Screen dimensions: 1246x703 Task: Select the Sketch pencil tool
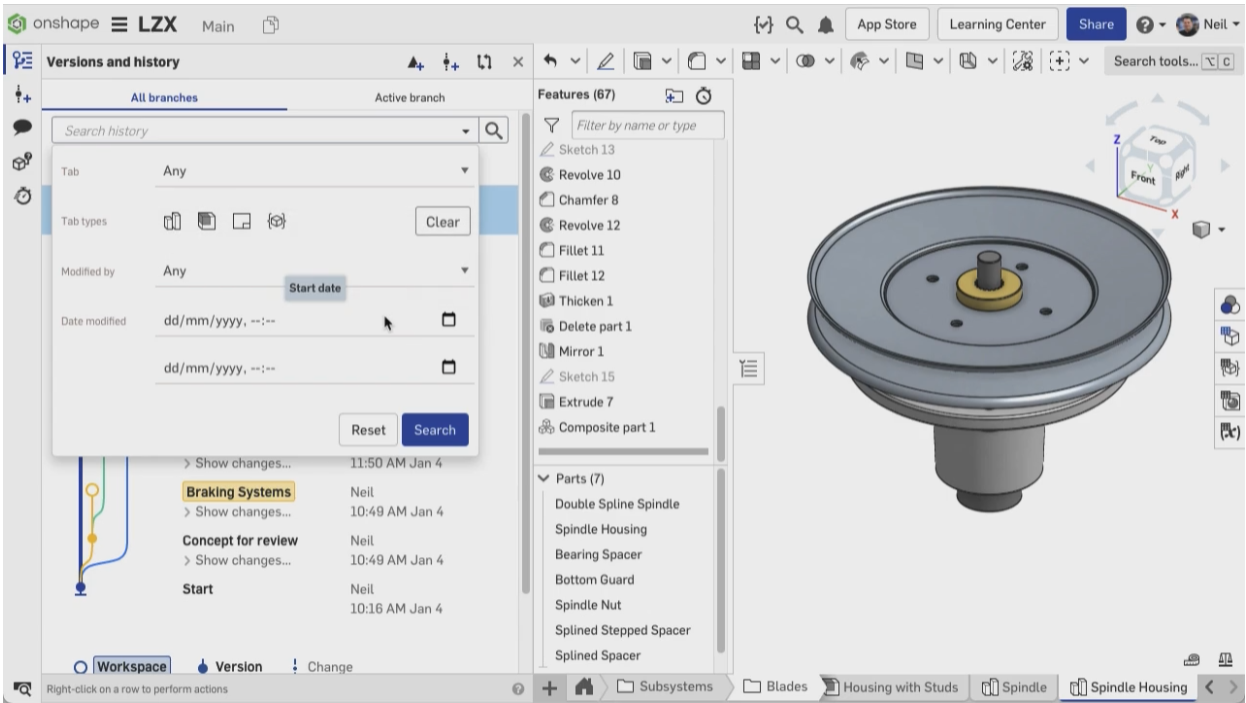click(606, 62)
